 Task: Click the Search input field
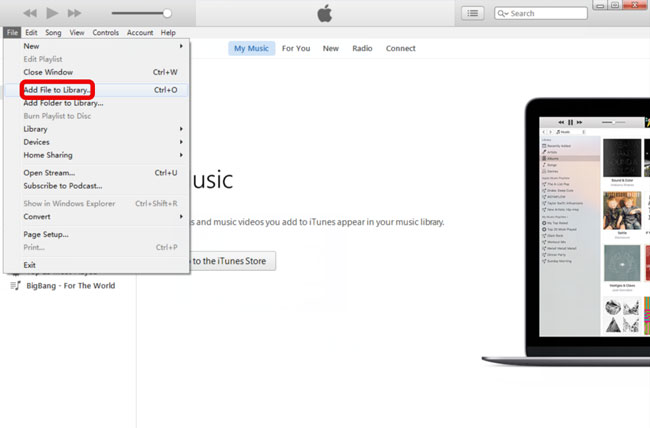[x=541, y=13]
